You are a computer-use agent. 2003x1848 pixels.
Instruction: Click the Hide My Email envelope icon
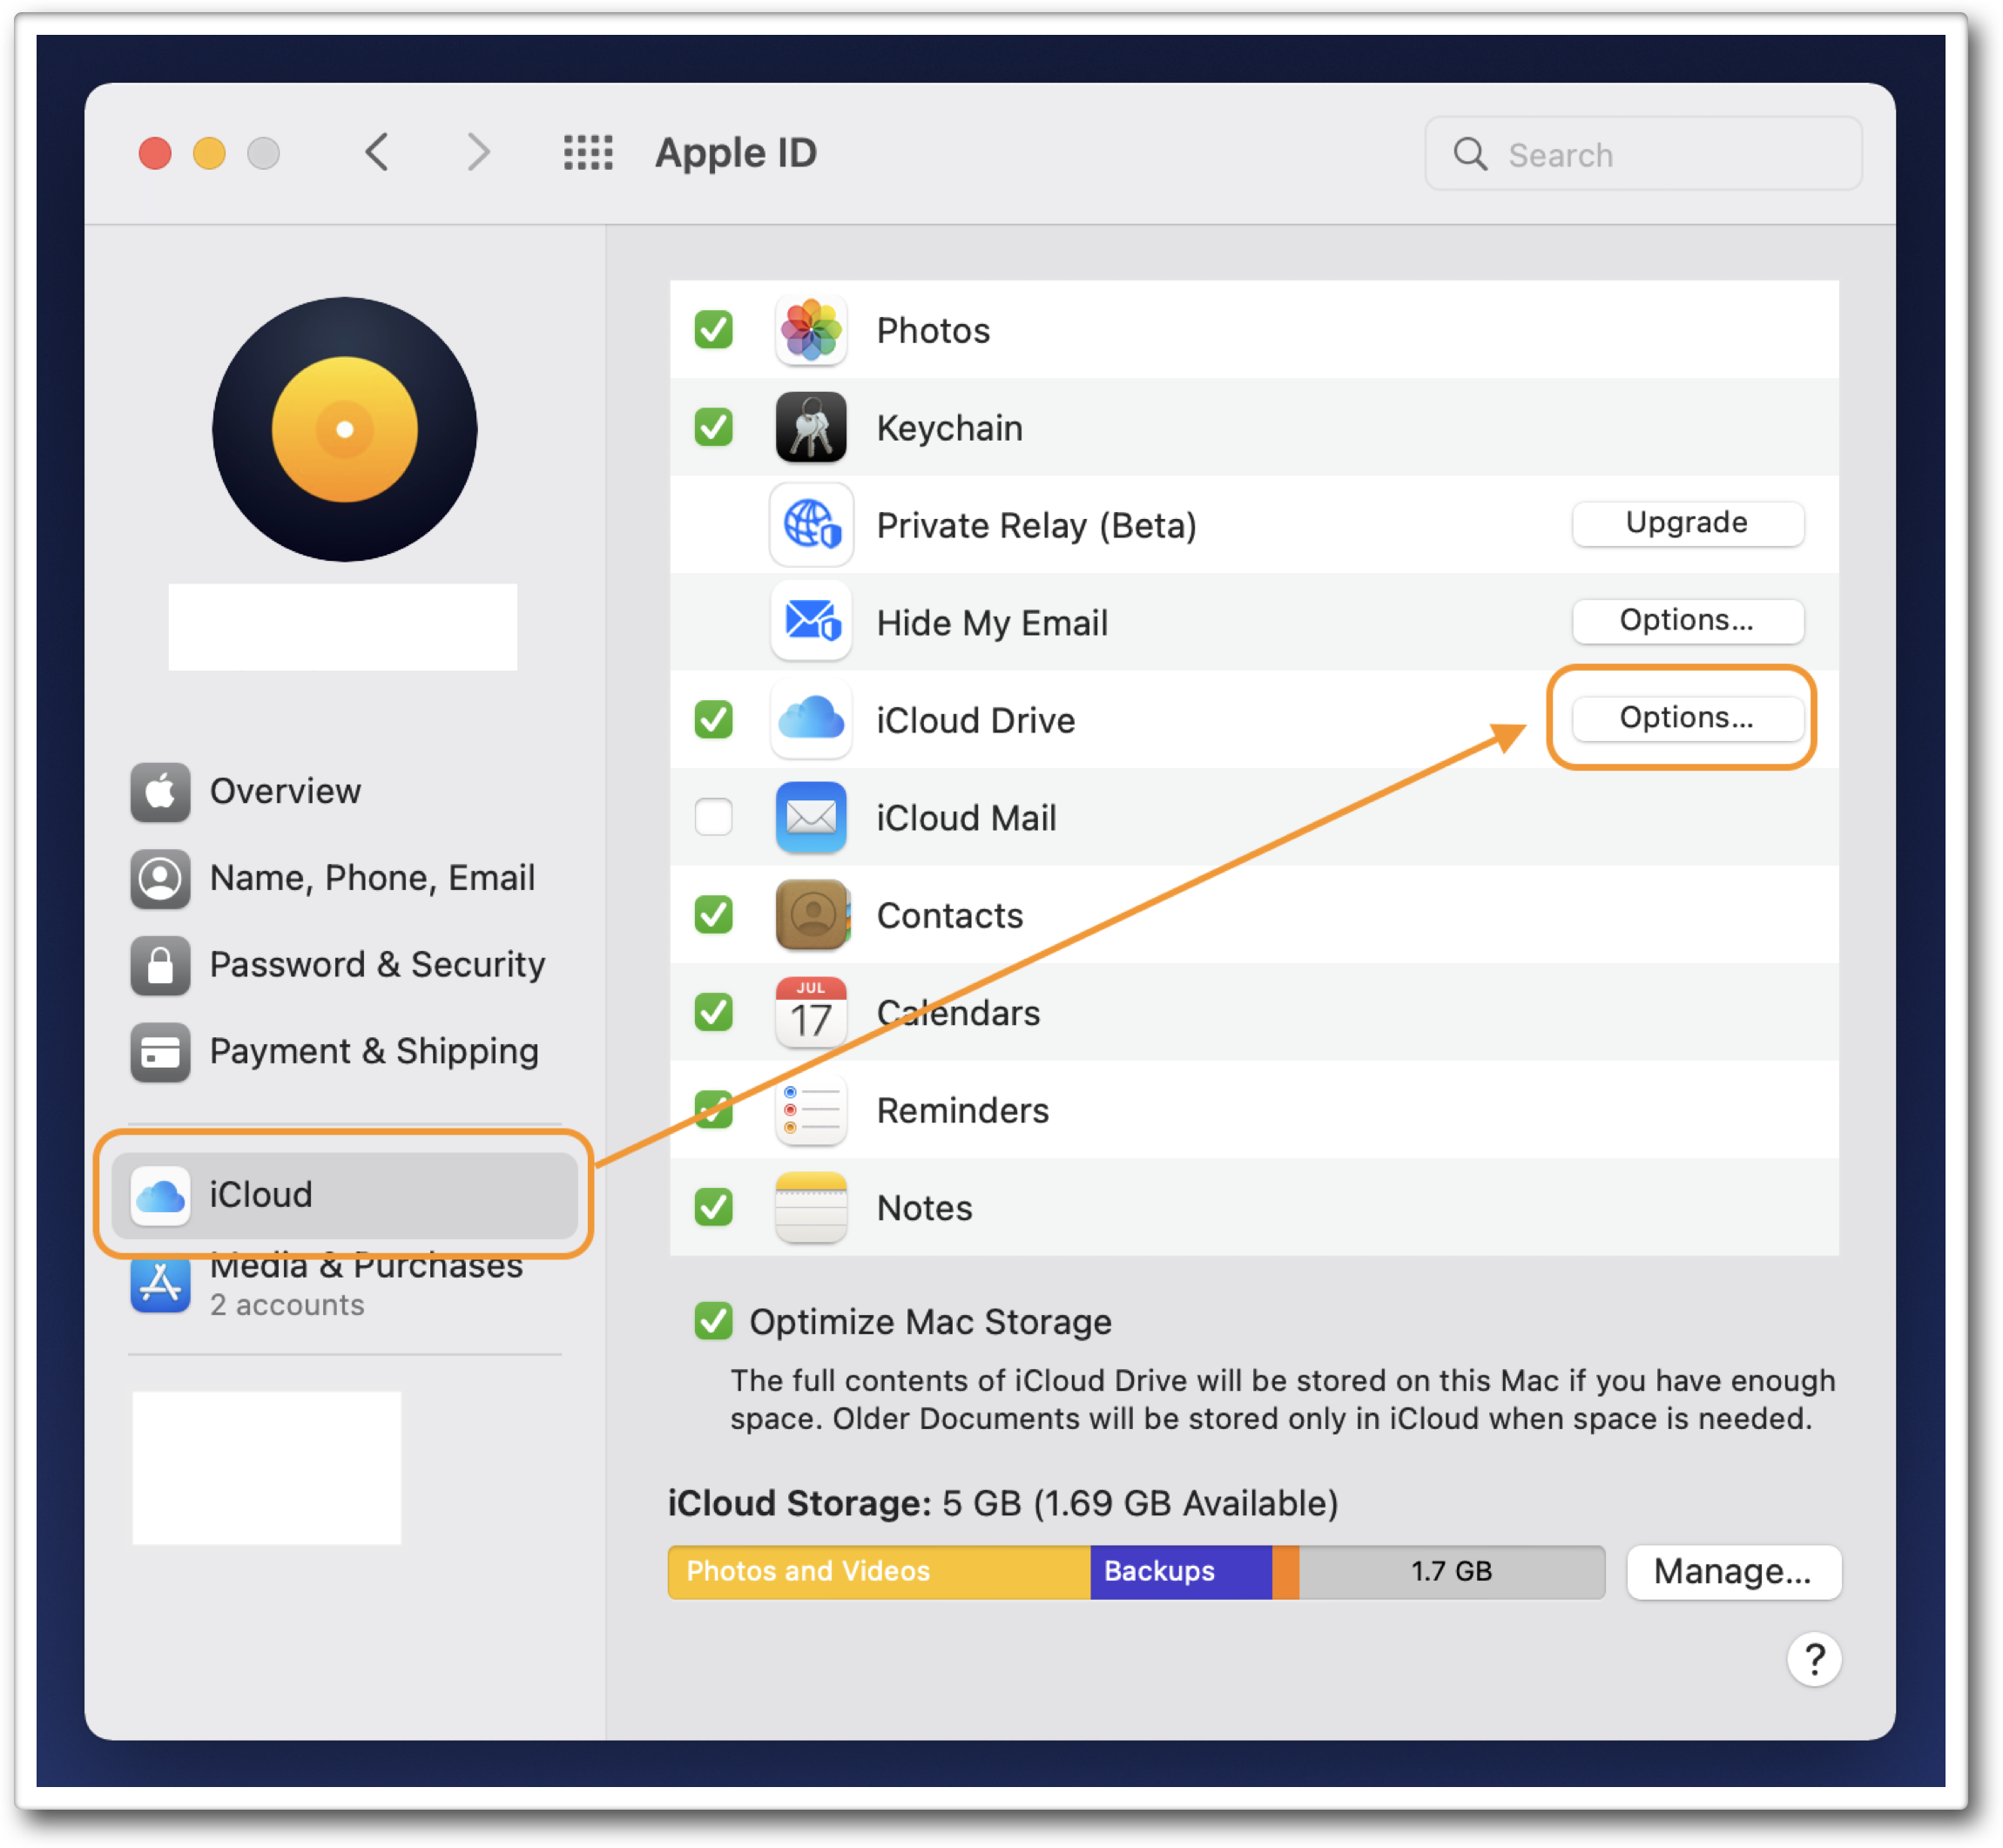tap(810, 622)
